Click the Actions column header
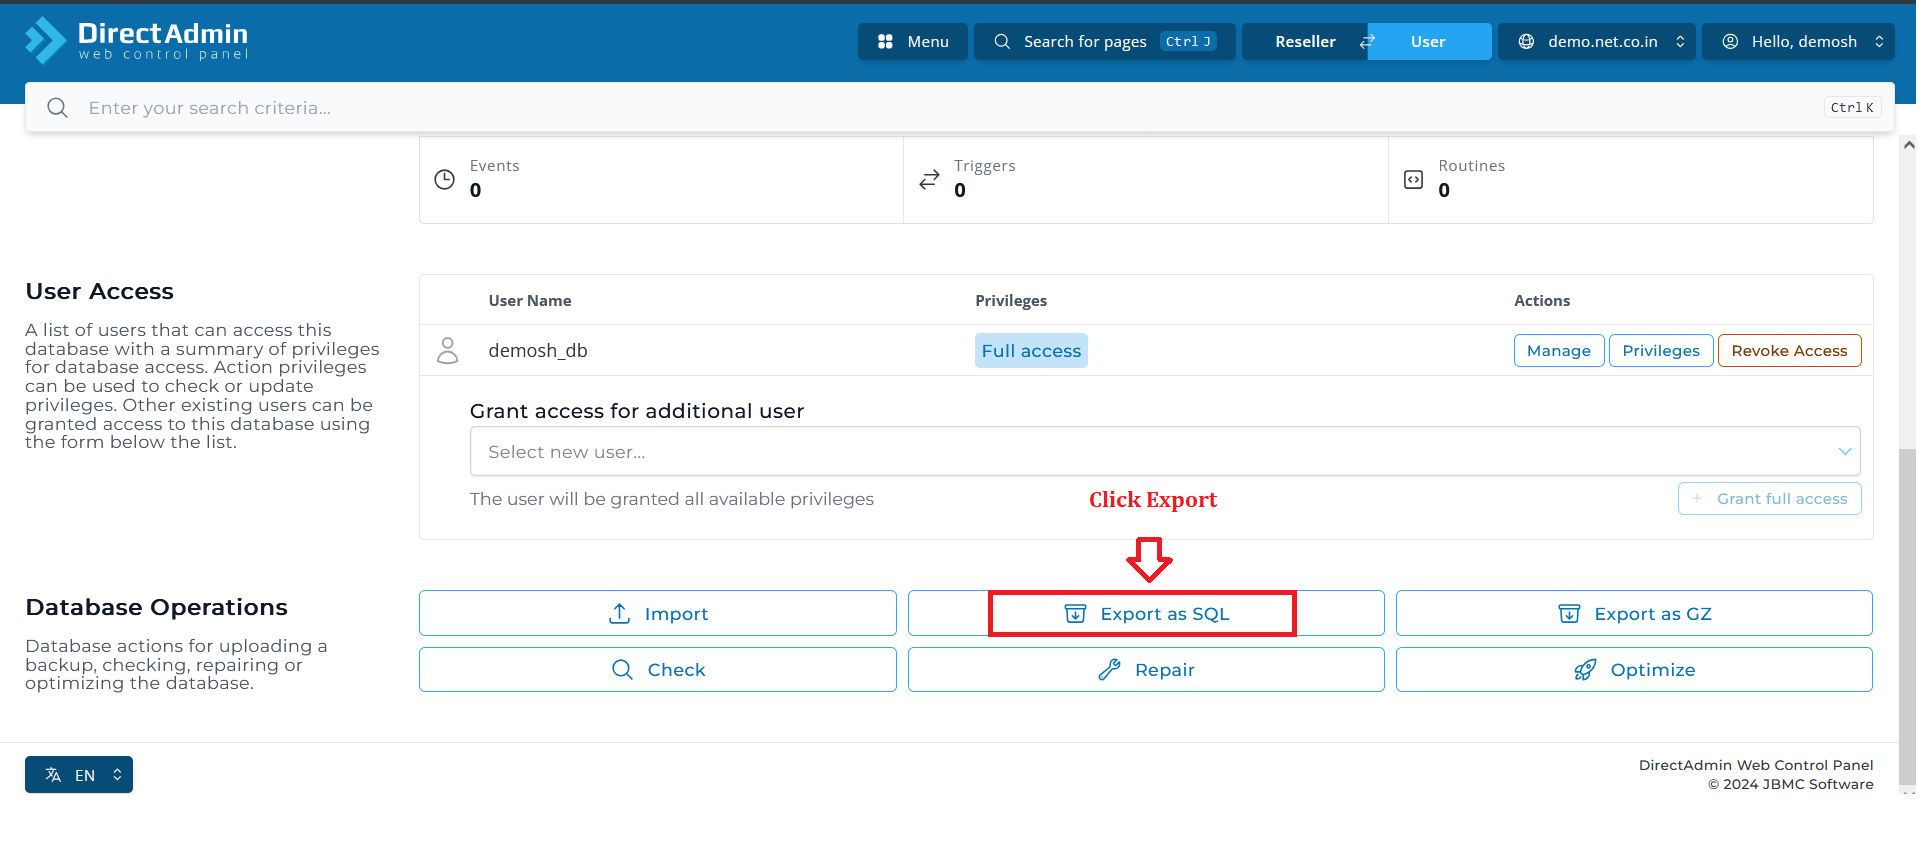Viewport: 1920px width, 863px height. pos(1542,301)
